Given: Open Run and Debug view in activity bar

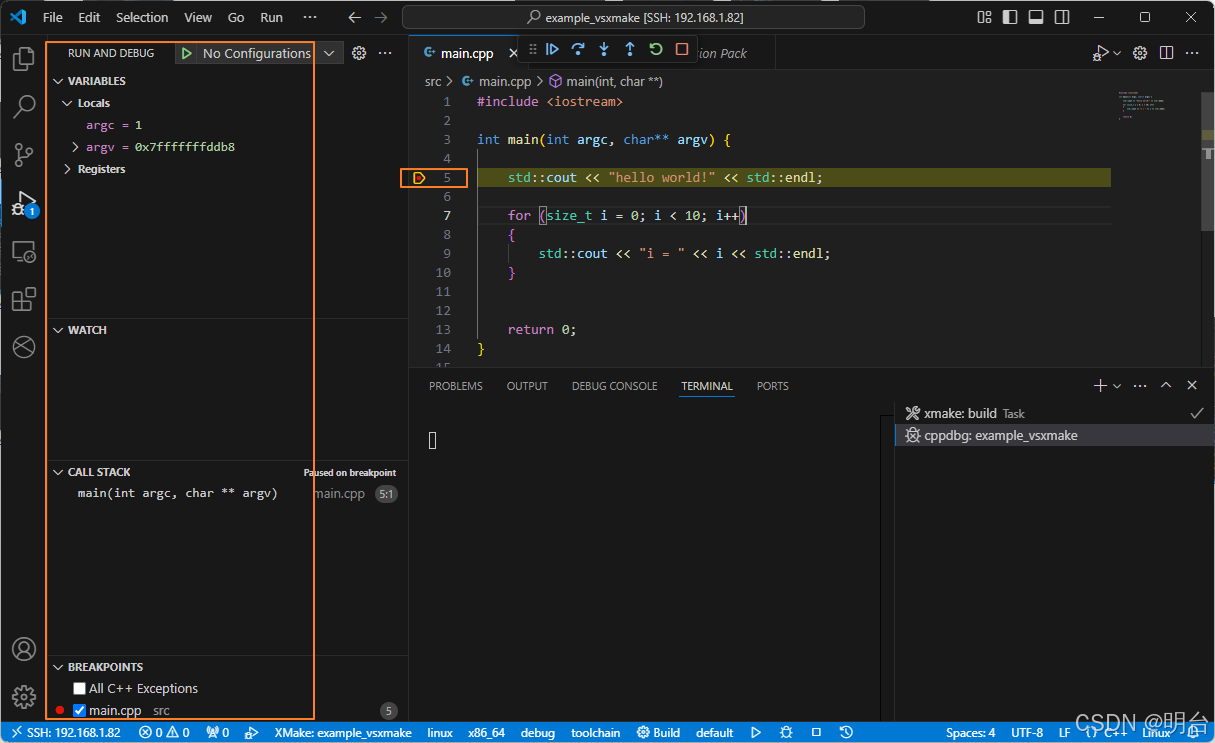Looking at the screenshot, I should point(23,203).
